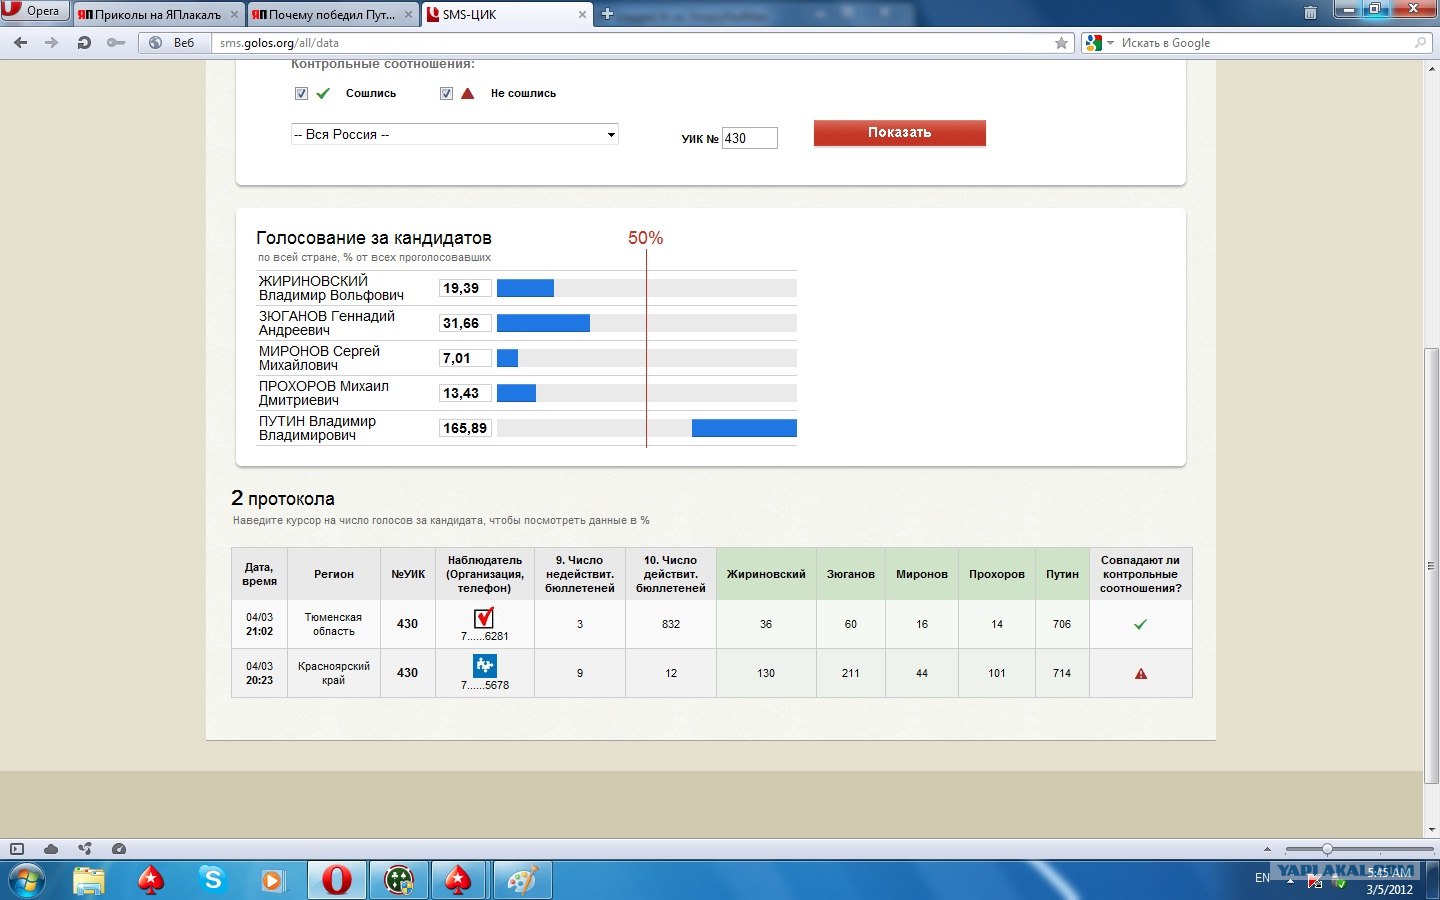Switch to the "Почему победил Пут..." tab
The width and height of the screenshot is (1440, 900).
323,15
